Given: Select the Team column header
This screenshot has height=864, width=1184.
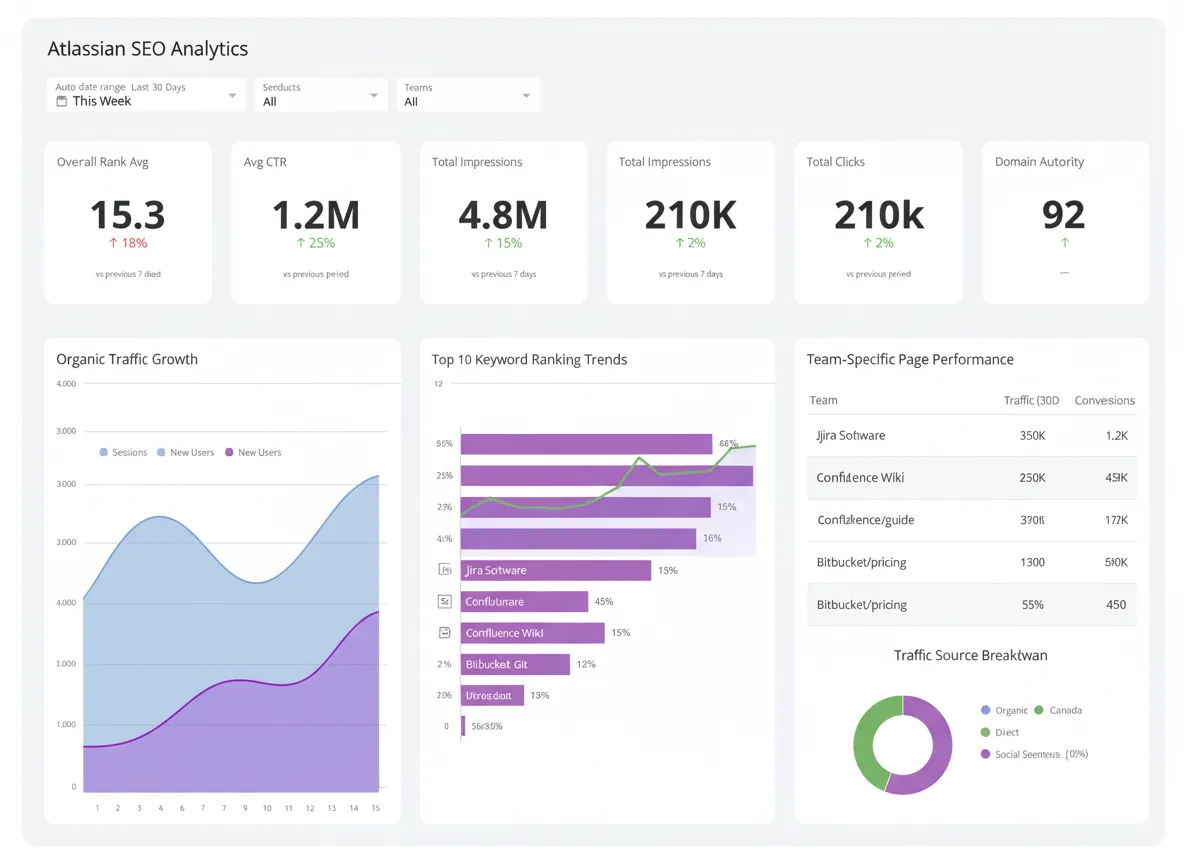Looking at the screenshot, I should 823,400.
